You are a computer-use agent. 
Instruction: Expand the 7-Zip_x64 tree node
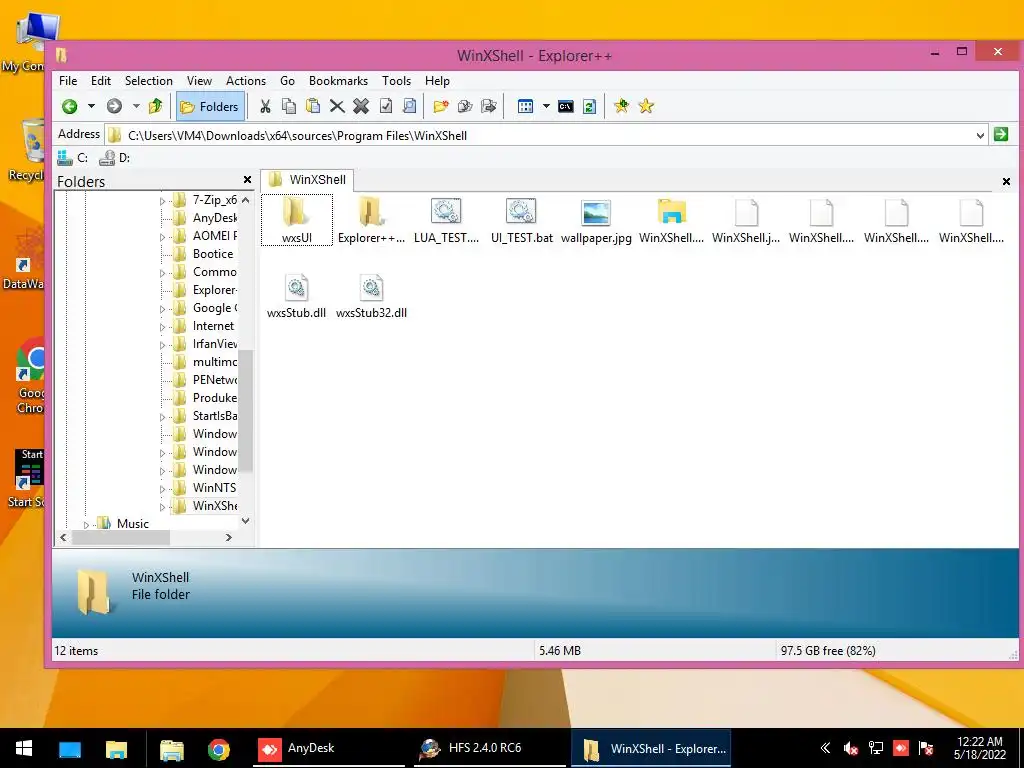(x=163, y=201)
